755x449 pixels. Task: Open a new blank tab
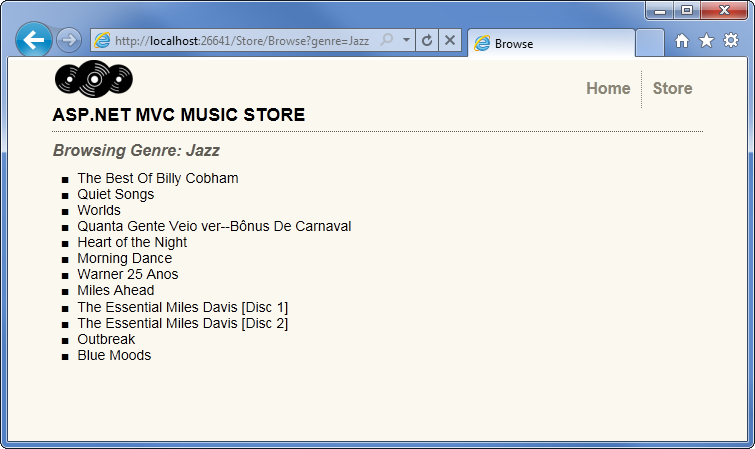click(x=649, y=43)
